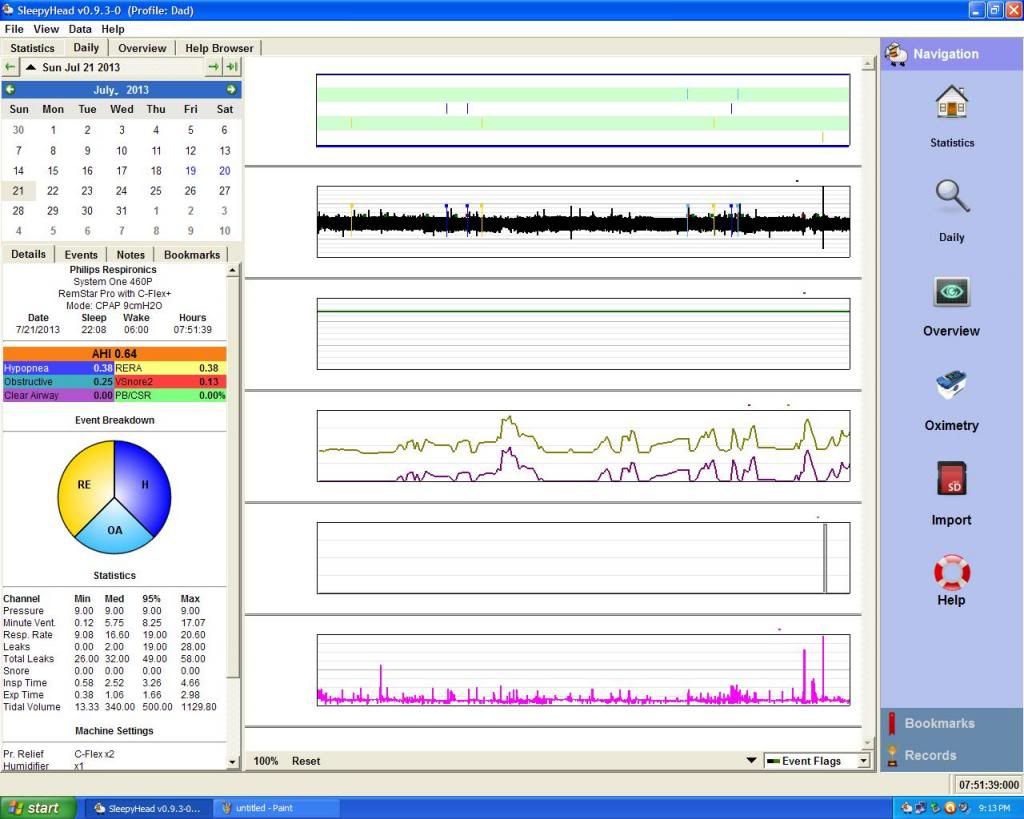The image size is (1024, 819).
Task: Click the system tray clock showing 9:13 PM
Action: coord(994,808)
